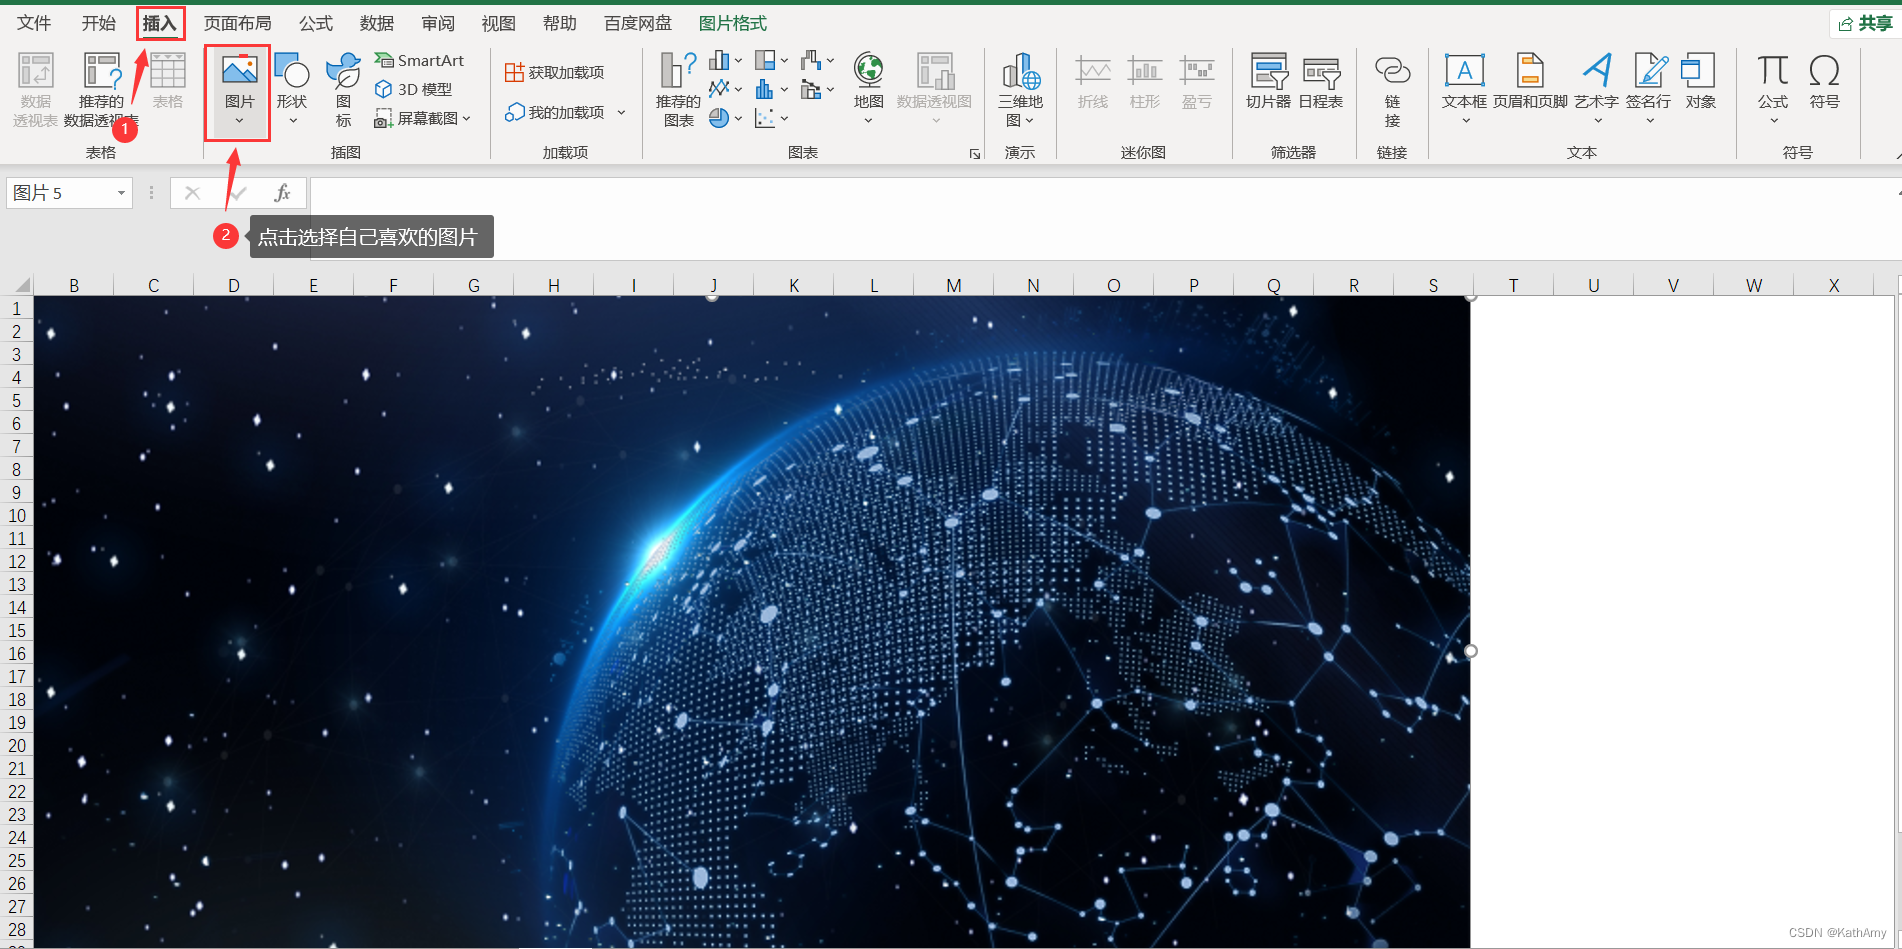Insert a Text Box (文本框)

1464,90
